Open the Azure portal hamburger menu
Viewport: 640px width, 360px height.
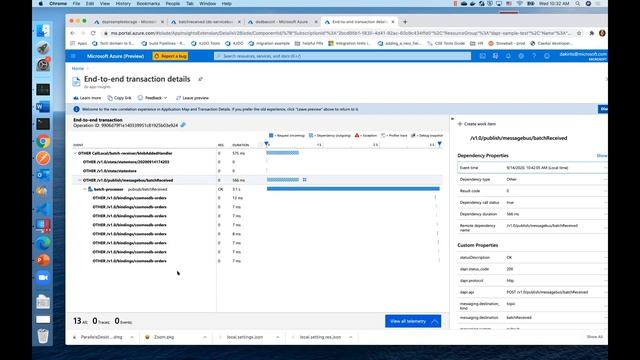[x=73, y=56]
